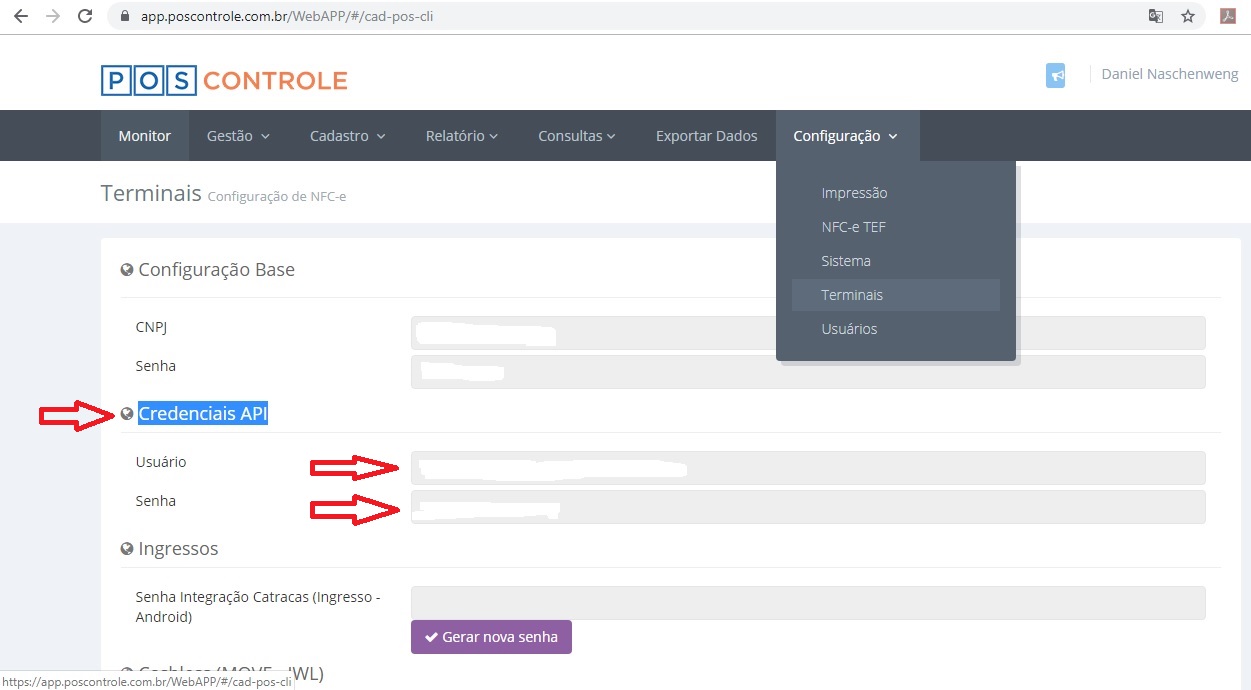Expand the Consultas dropdown menu
The image size is (1251, 690).
click(x=577, y=136)
